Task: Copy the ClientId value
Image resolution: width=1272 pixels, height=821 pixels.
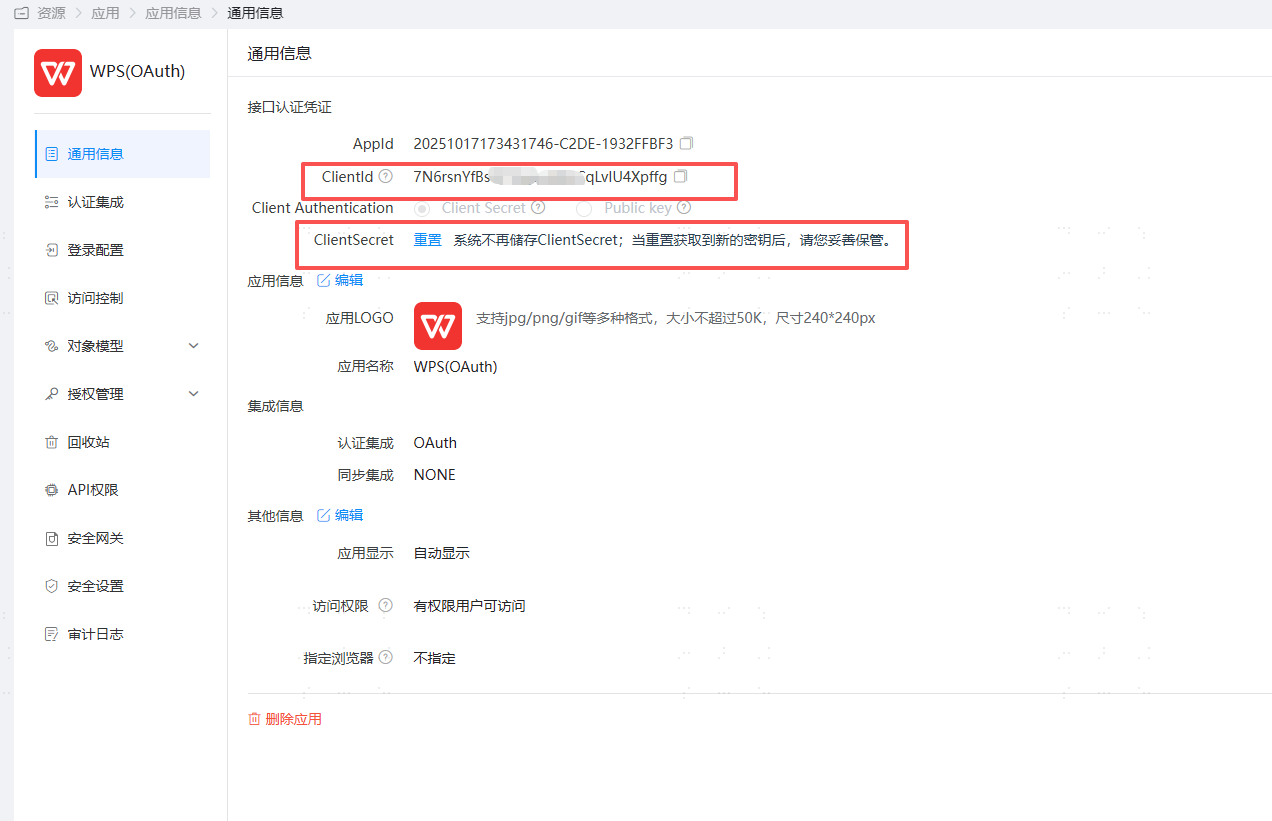Action: [x=681, y=177]
